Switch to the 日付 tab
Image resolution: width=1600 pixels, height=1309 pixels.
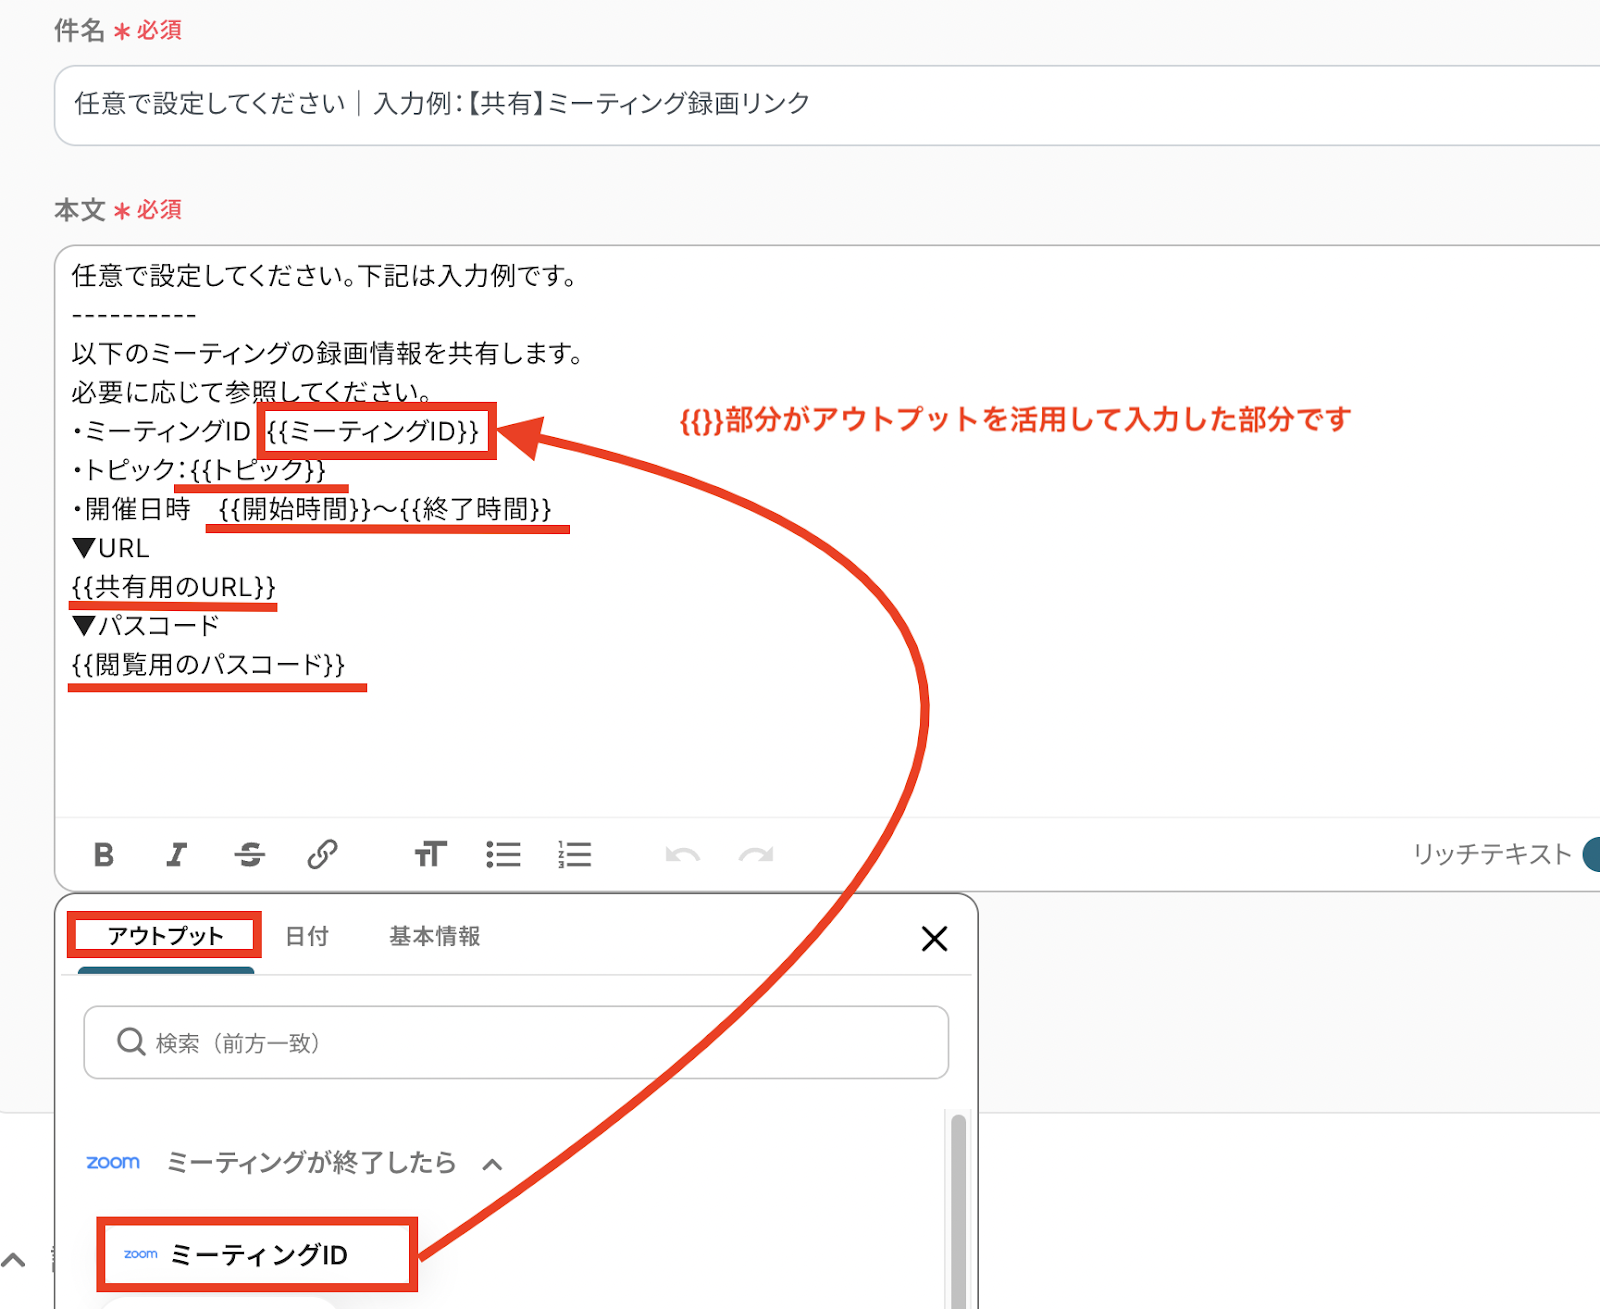(x=307, y=936)
